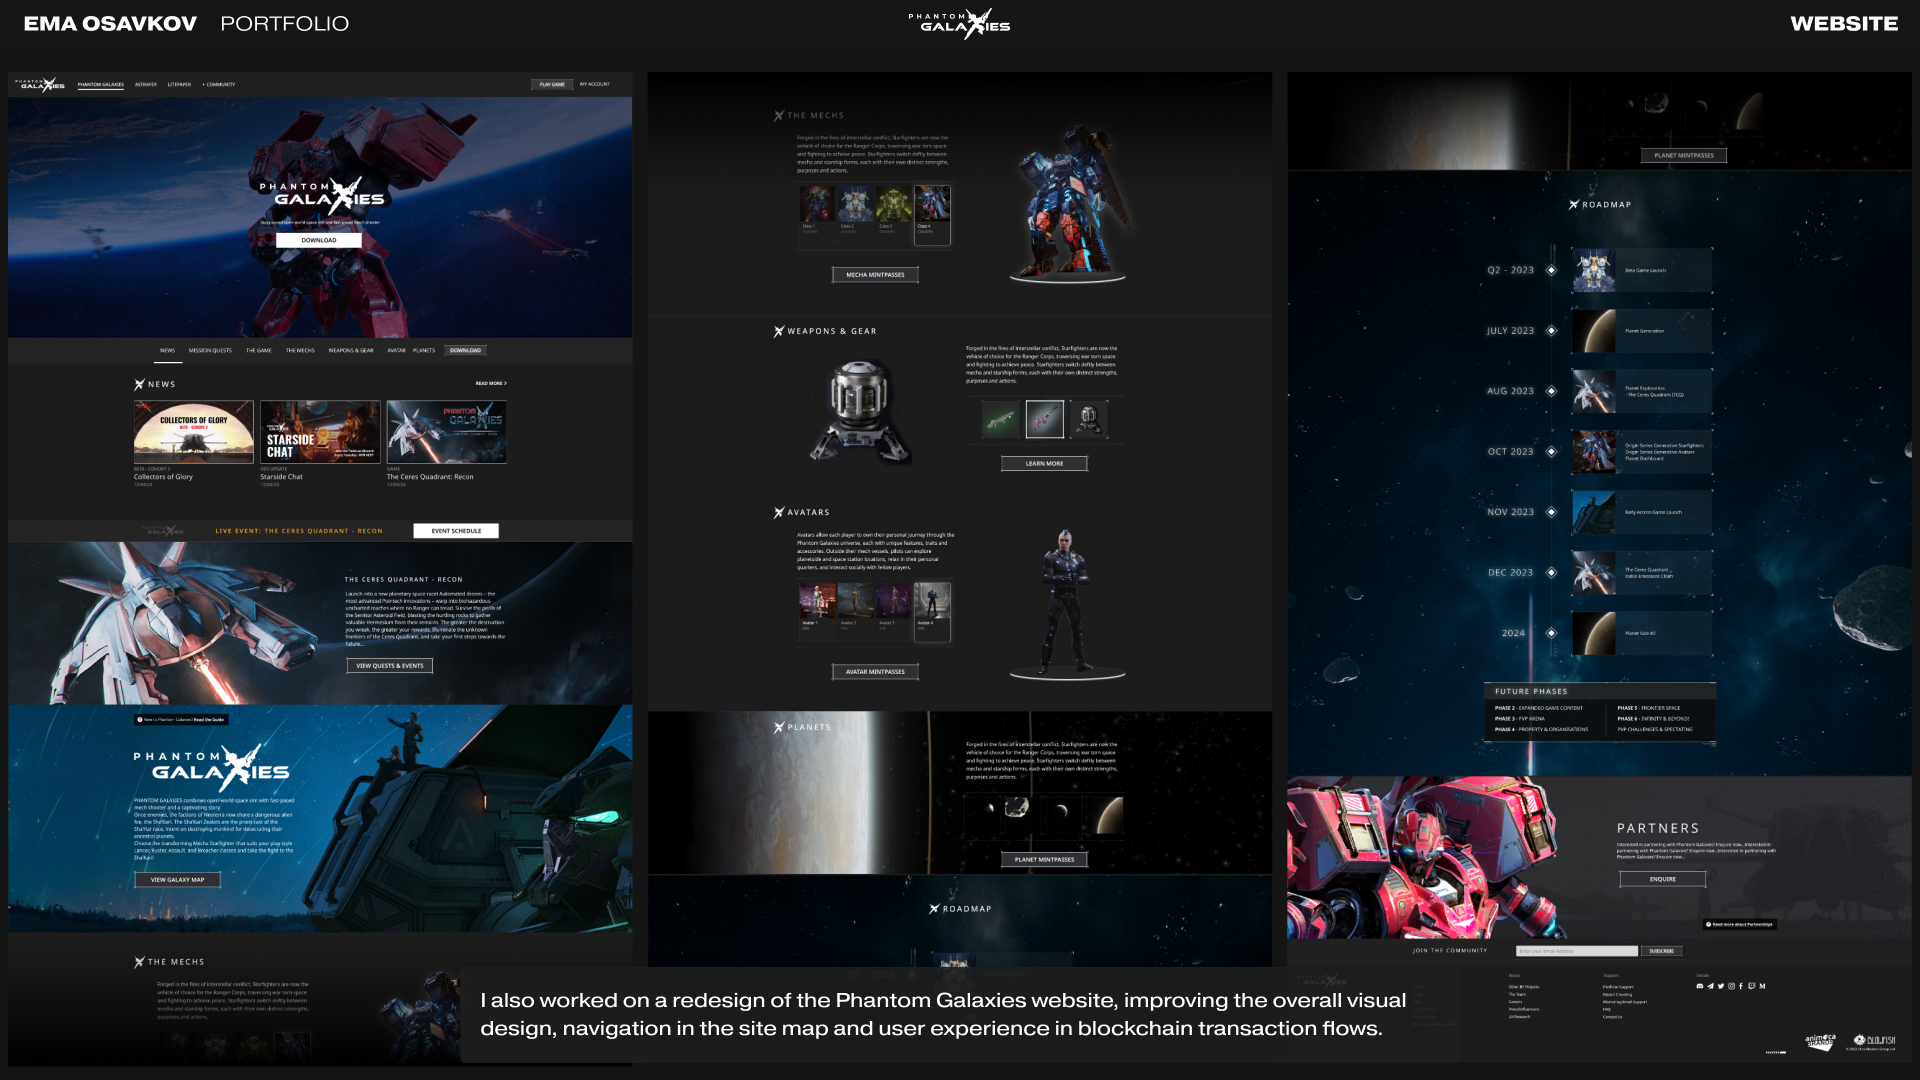Click Planet Mintpasses button in middle panel
This screenshot has height=1080, width=1920.
1044,860
